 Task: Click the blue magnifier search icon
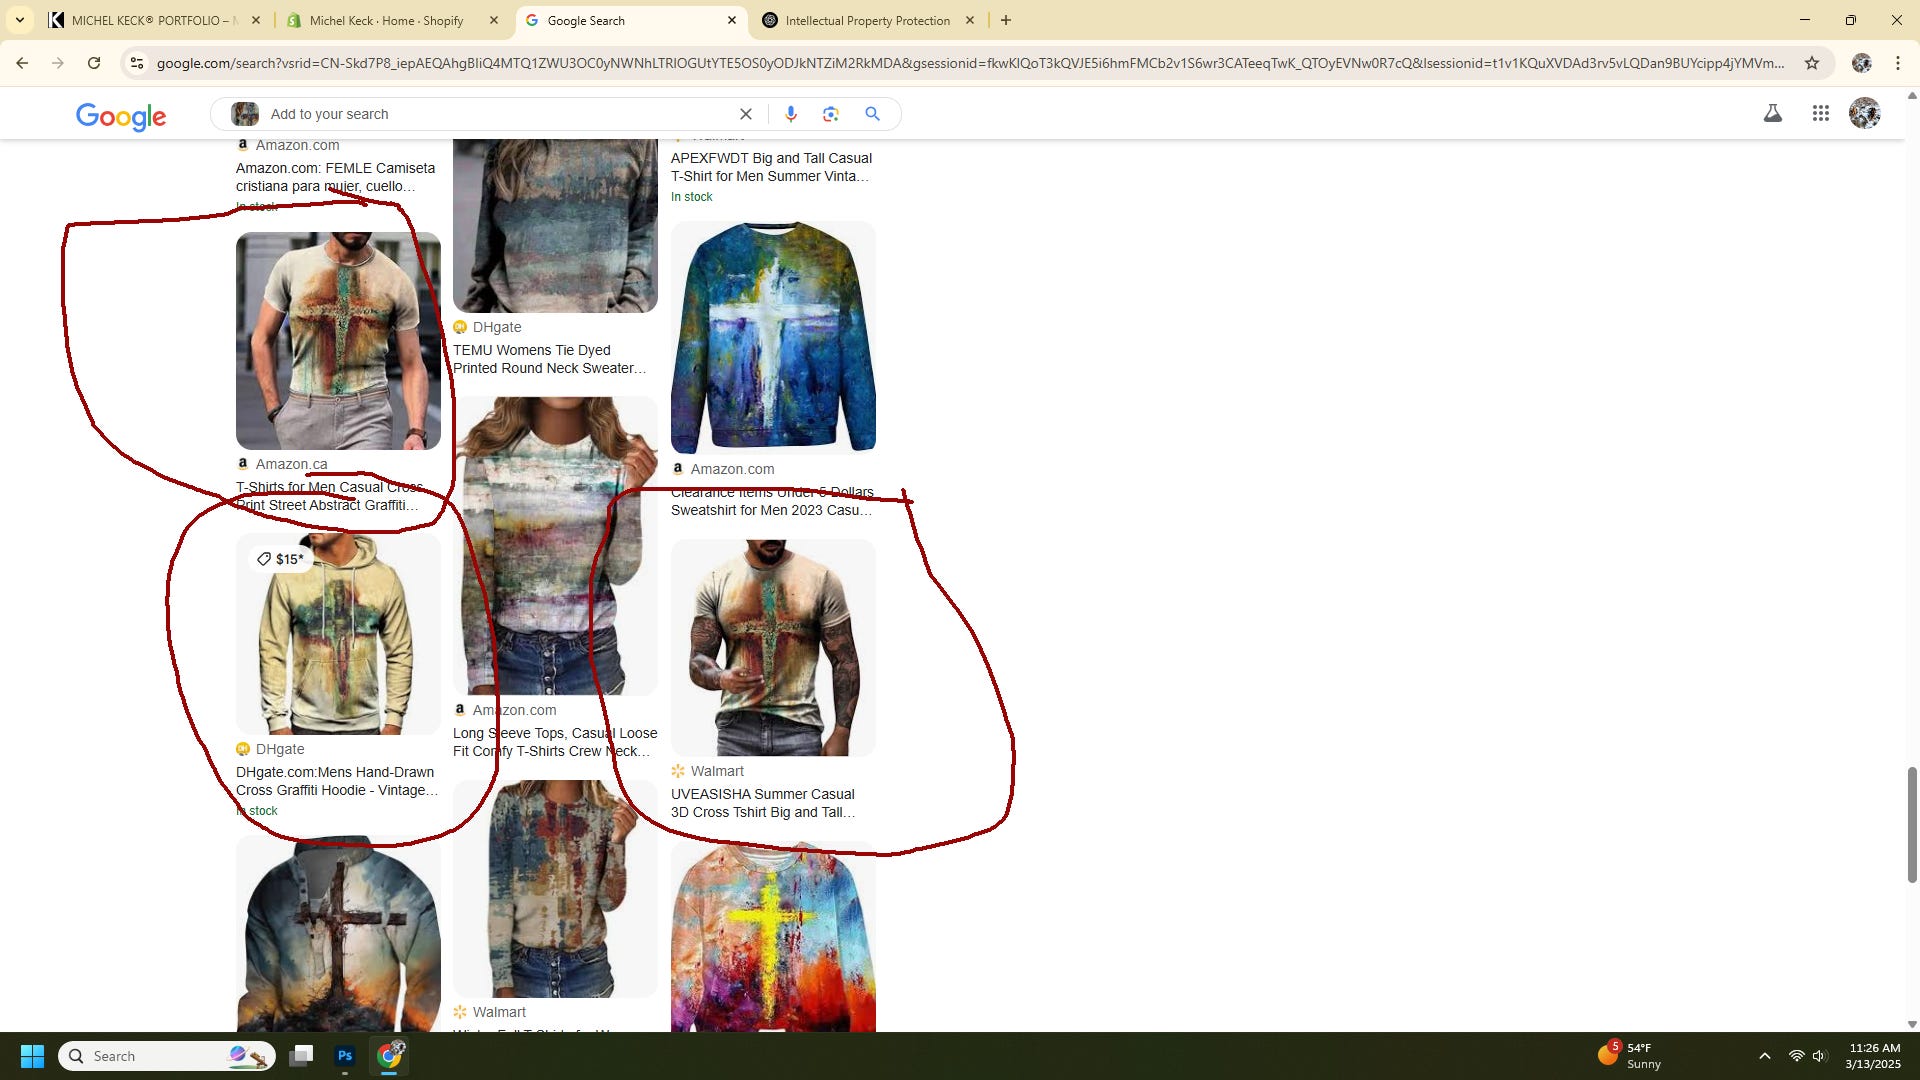pyautogui.click(x=872, y=114)
